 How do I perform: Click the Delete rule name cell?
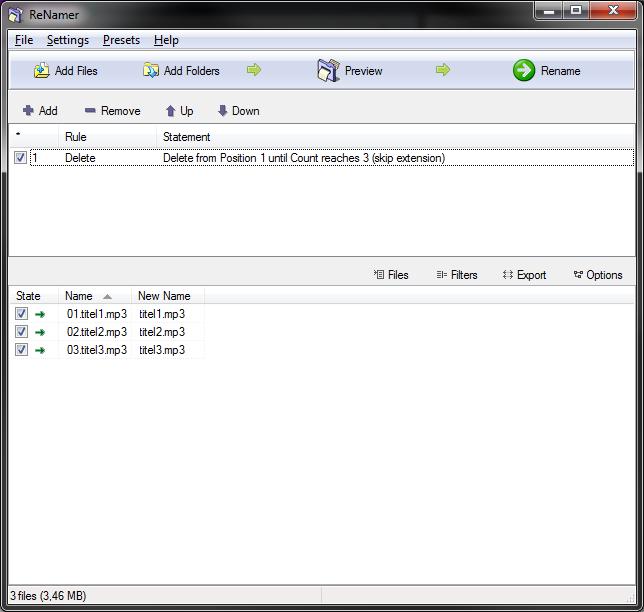click(x=80, y=158)
